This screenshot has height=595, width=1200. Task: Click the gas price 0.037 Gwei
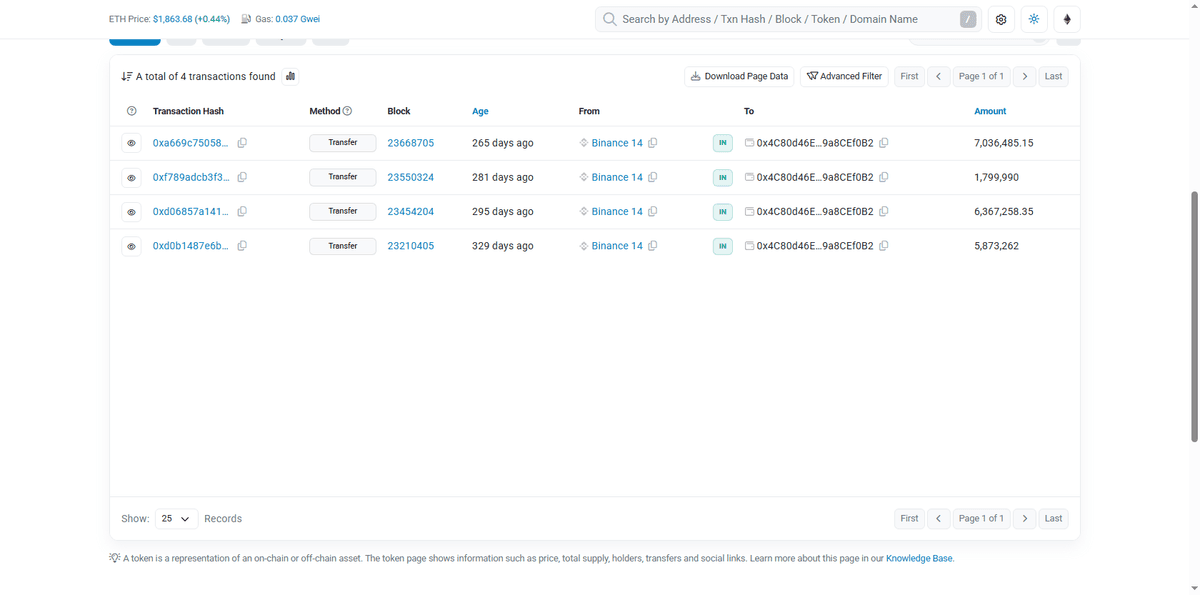pos(297,19)
